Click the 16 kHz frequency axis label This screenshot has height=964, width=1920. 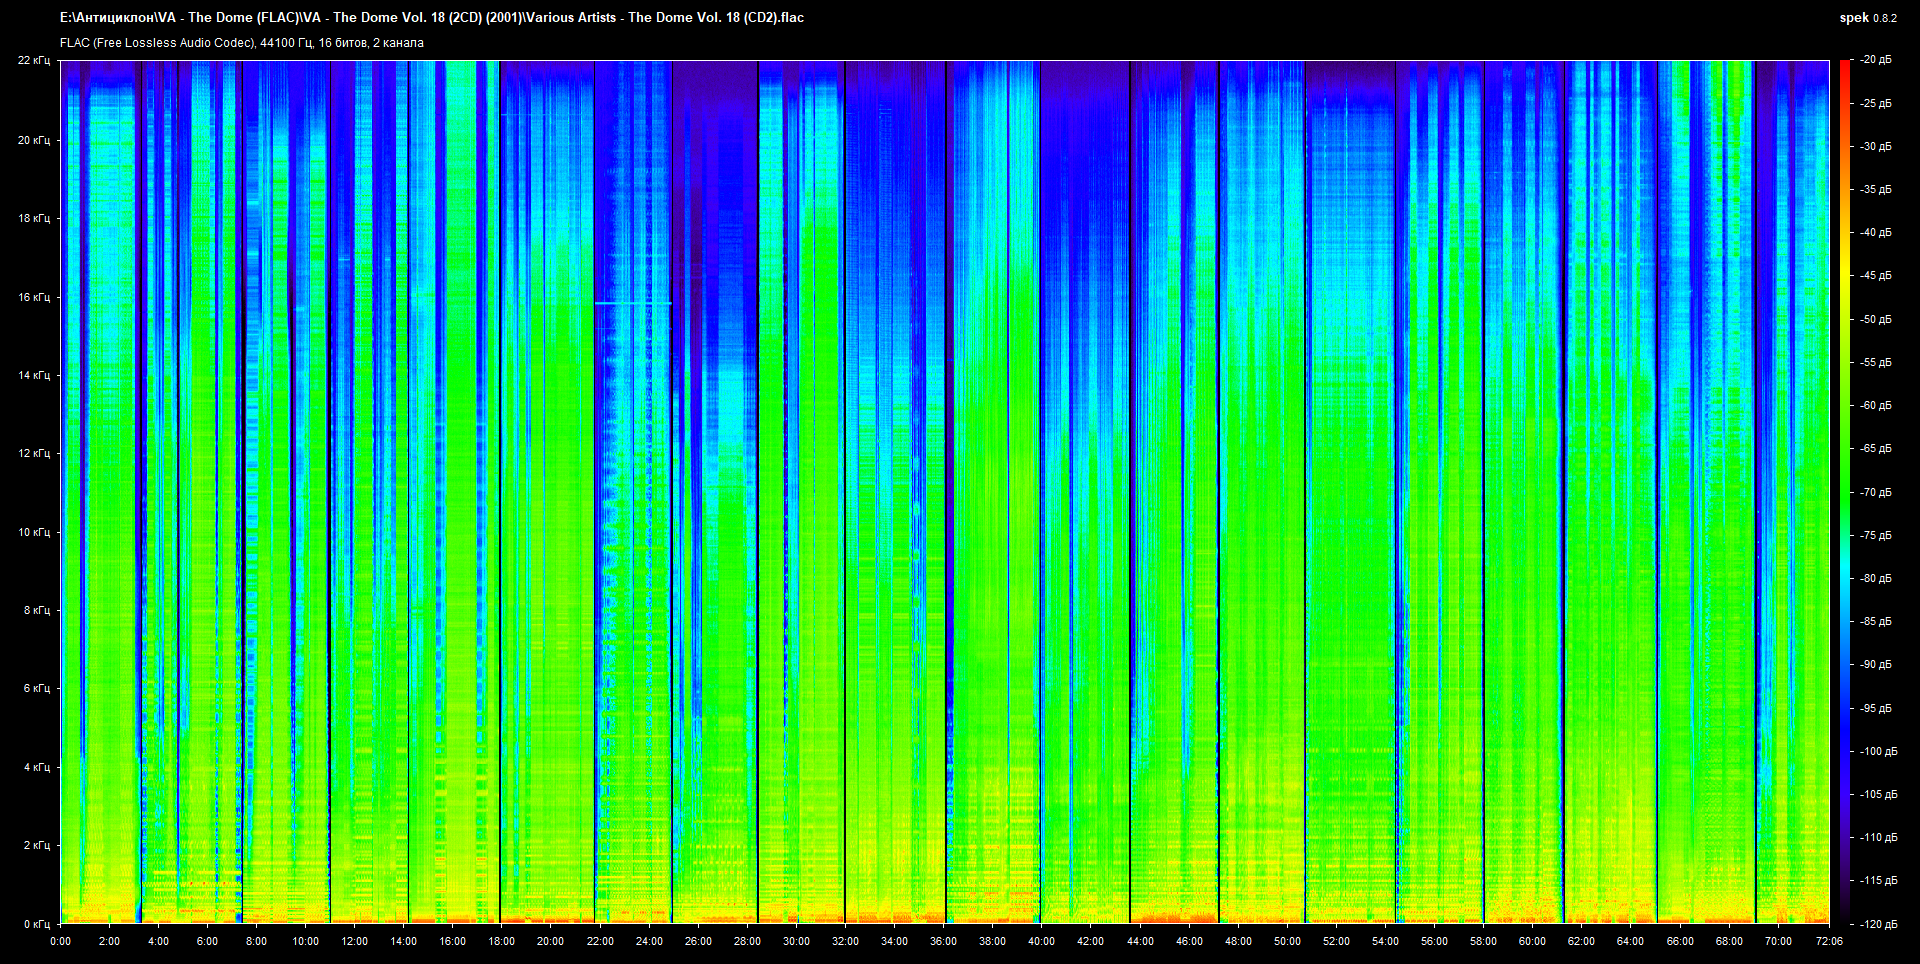33,297
